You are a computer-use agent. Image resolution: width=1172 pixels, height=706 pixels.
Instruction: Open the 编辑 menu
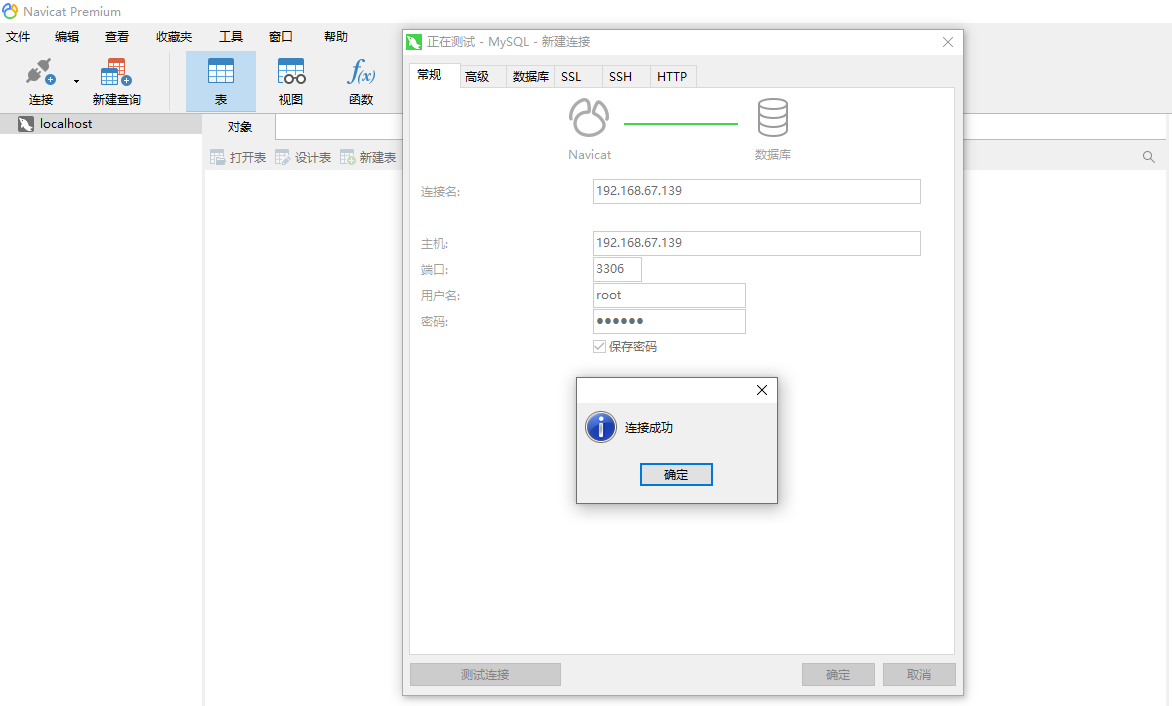click(x=67, y=37)
